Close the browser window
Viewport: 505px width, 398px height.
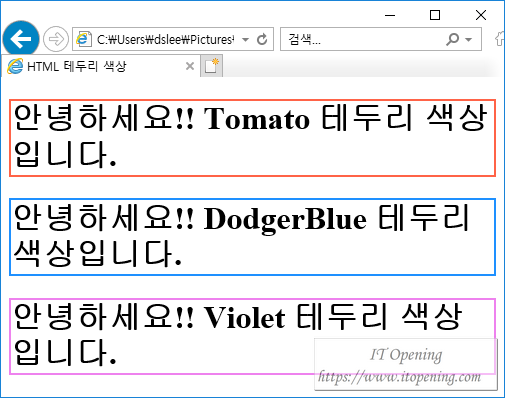[x=481, y=15]
